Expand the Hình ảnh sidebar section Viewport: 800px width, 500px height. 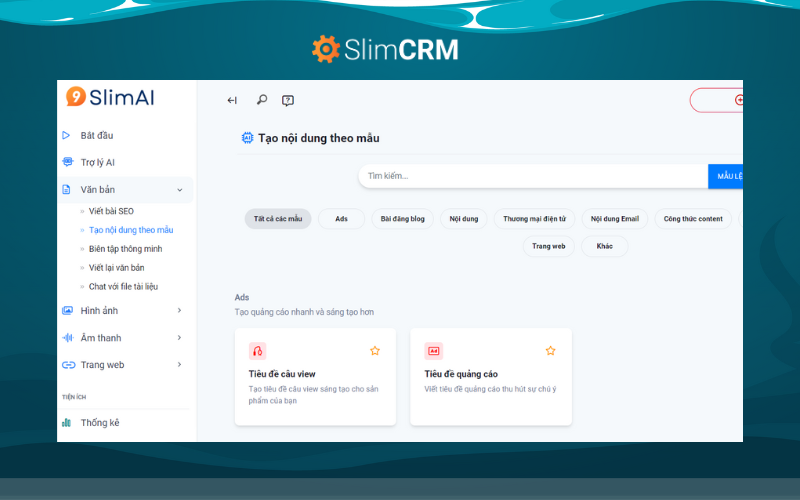tap(180, 311)
